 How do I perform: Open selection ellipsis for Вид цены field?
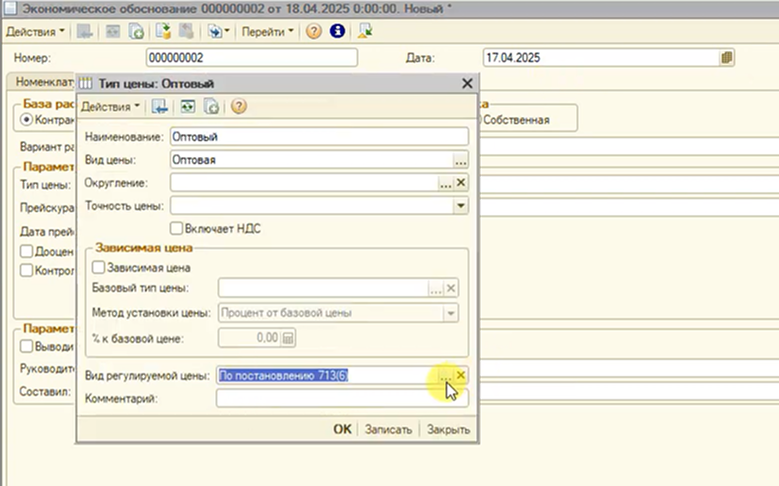click(x=461, y=160)
